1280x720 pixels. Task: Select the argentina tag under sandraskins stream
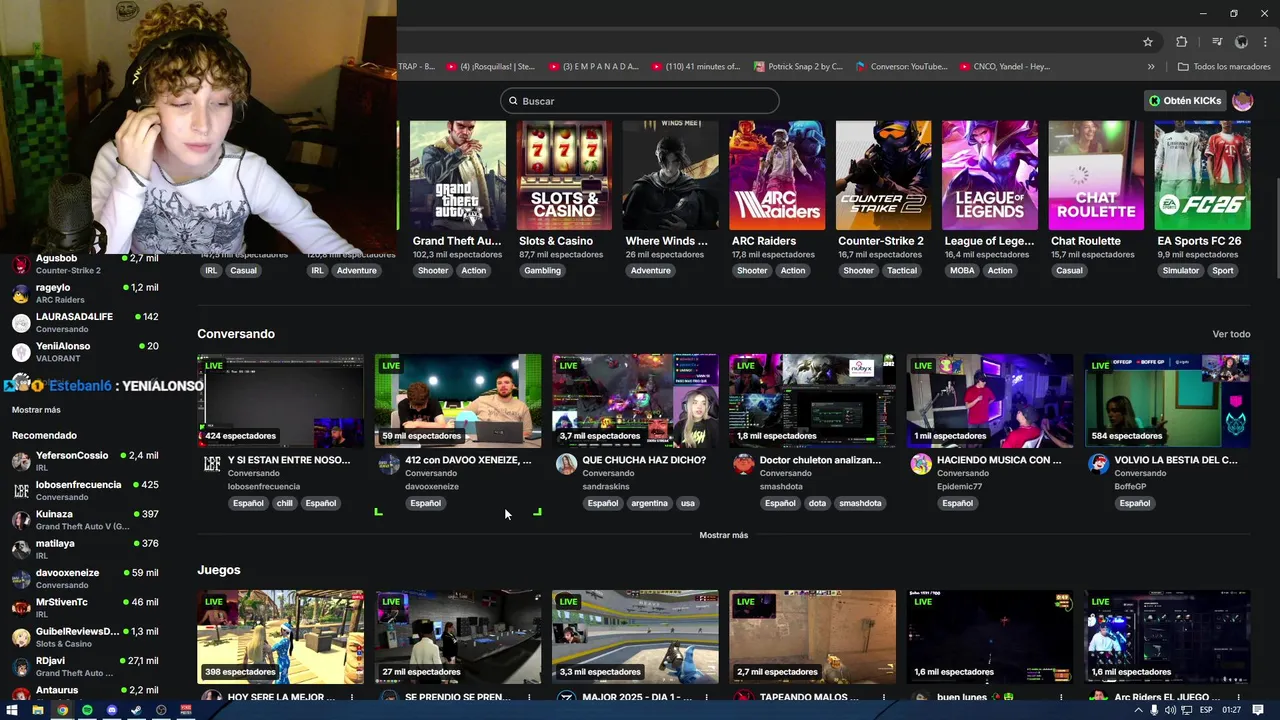[x=649, y=503]
